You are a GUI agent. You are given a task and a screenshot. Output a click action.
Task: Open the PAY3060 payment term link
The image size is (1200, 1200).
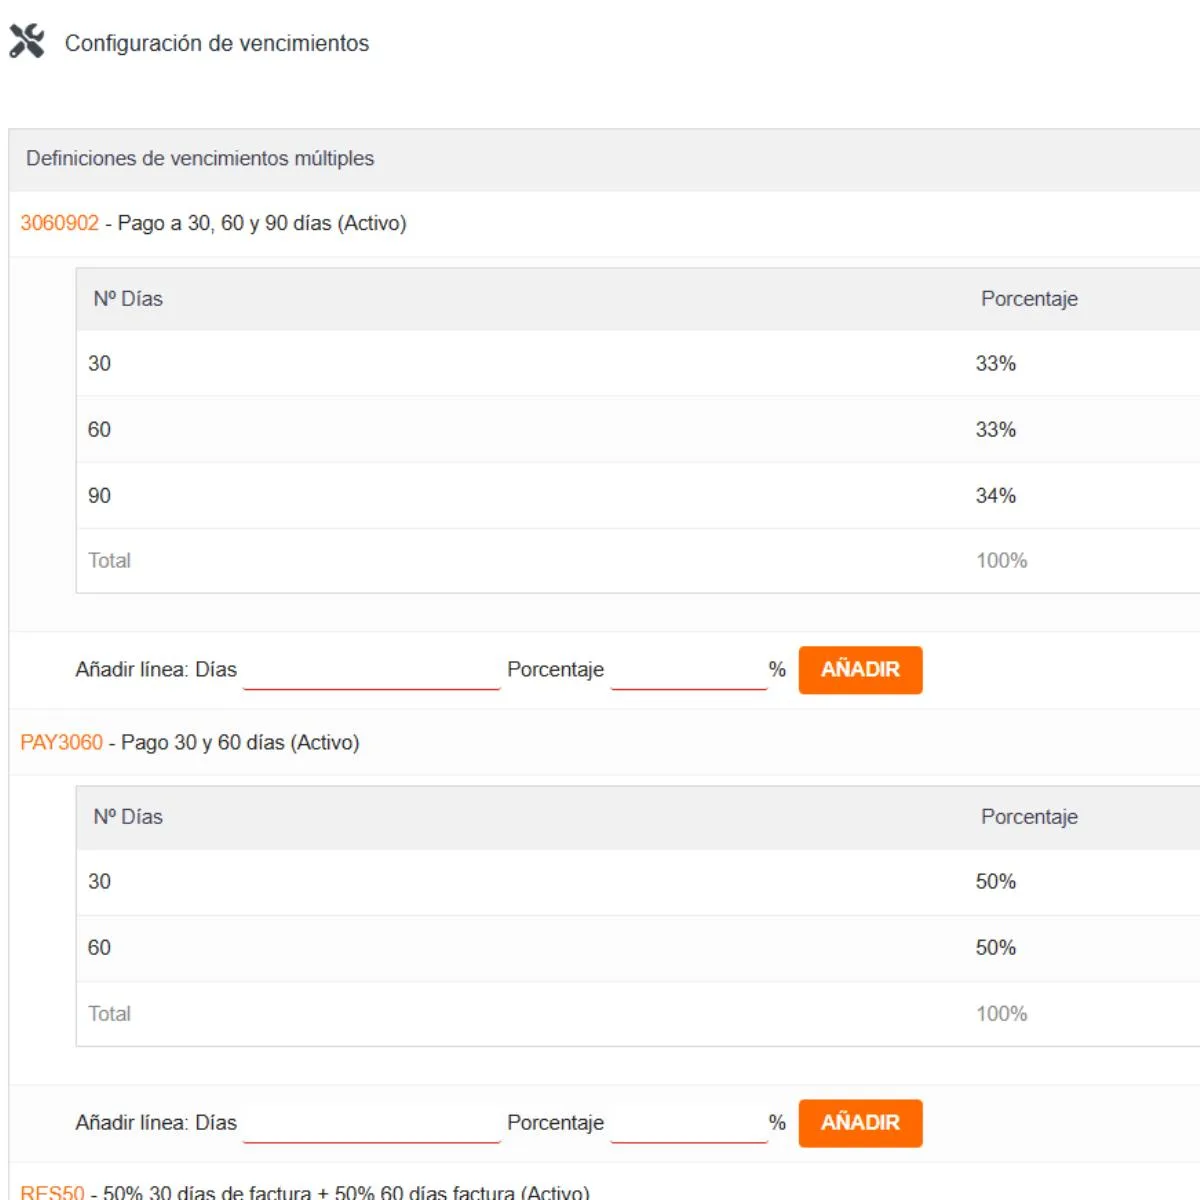[62, 742]
